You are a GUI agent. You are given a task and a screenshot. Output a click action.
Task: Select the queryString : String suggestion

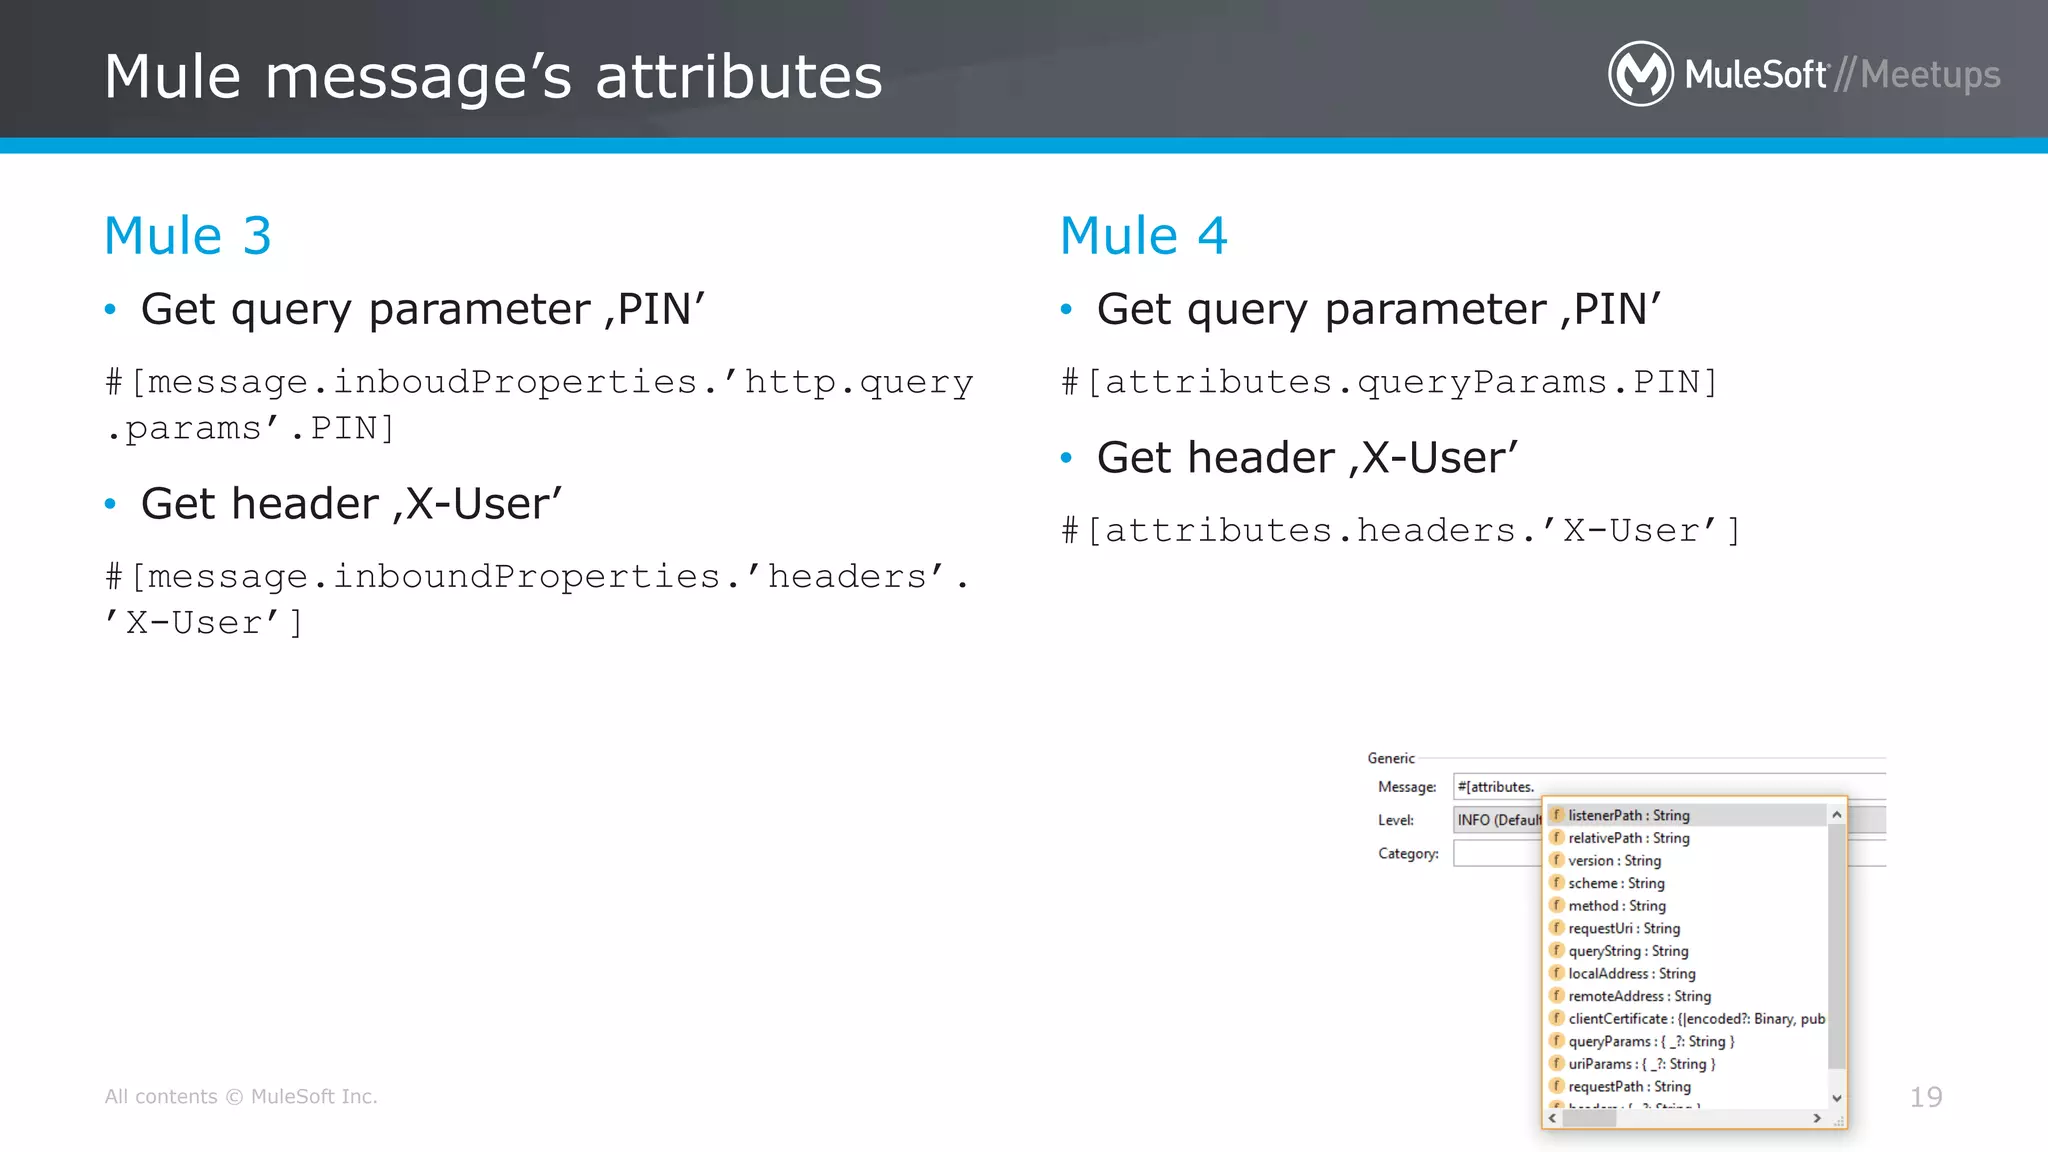pos(1686,951)
